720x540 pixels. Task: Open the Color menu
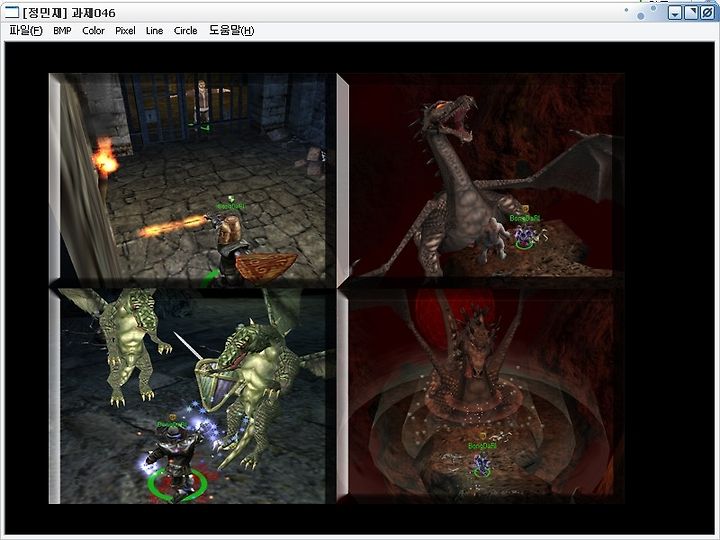[93, 31]
